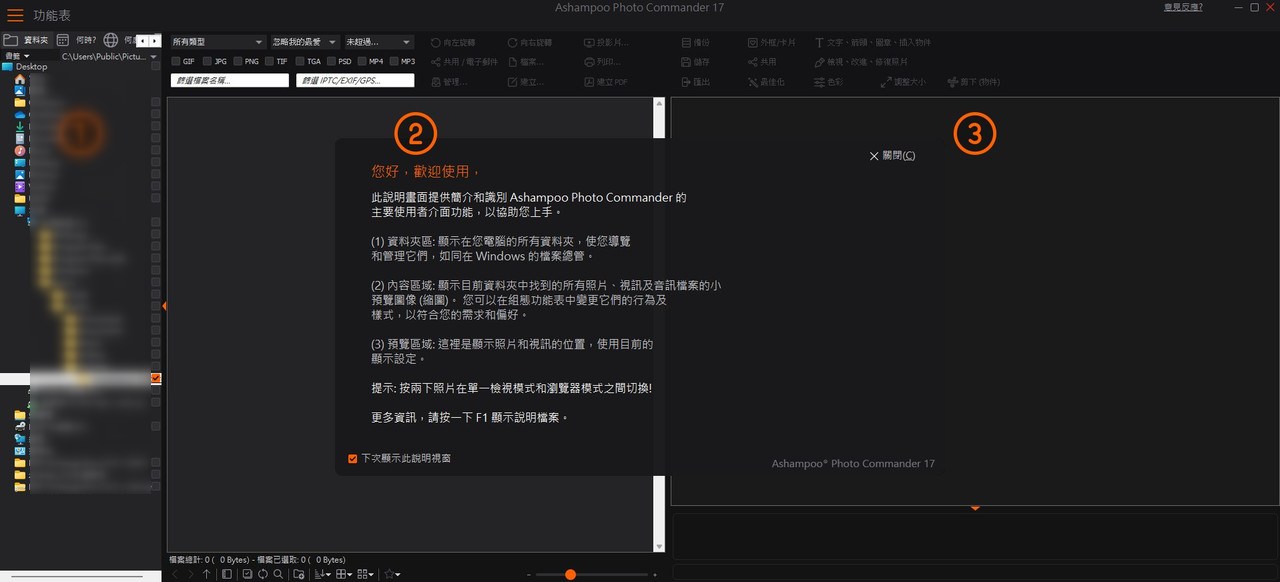Click the 剪下 (物件) cut object tool
1280x582 pixels.
973,82
